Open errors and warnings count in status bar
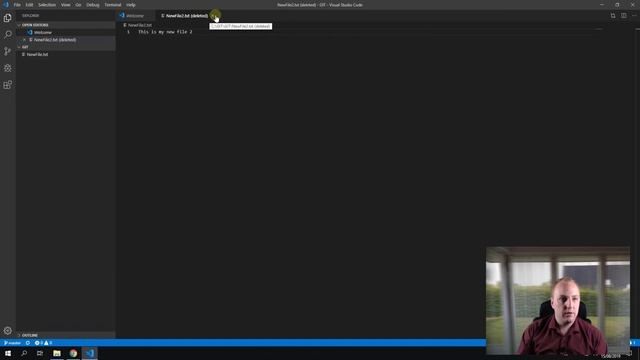 click(x=43, y=343)
